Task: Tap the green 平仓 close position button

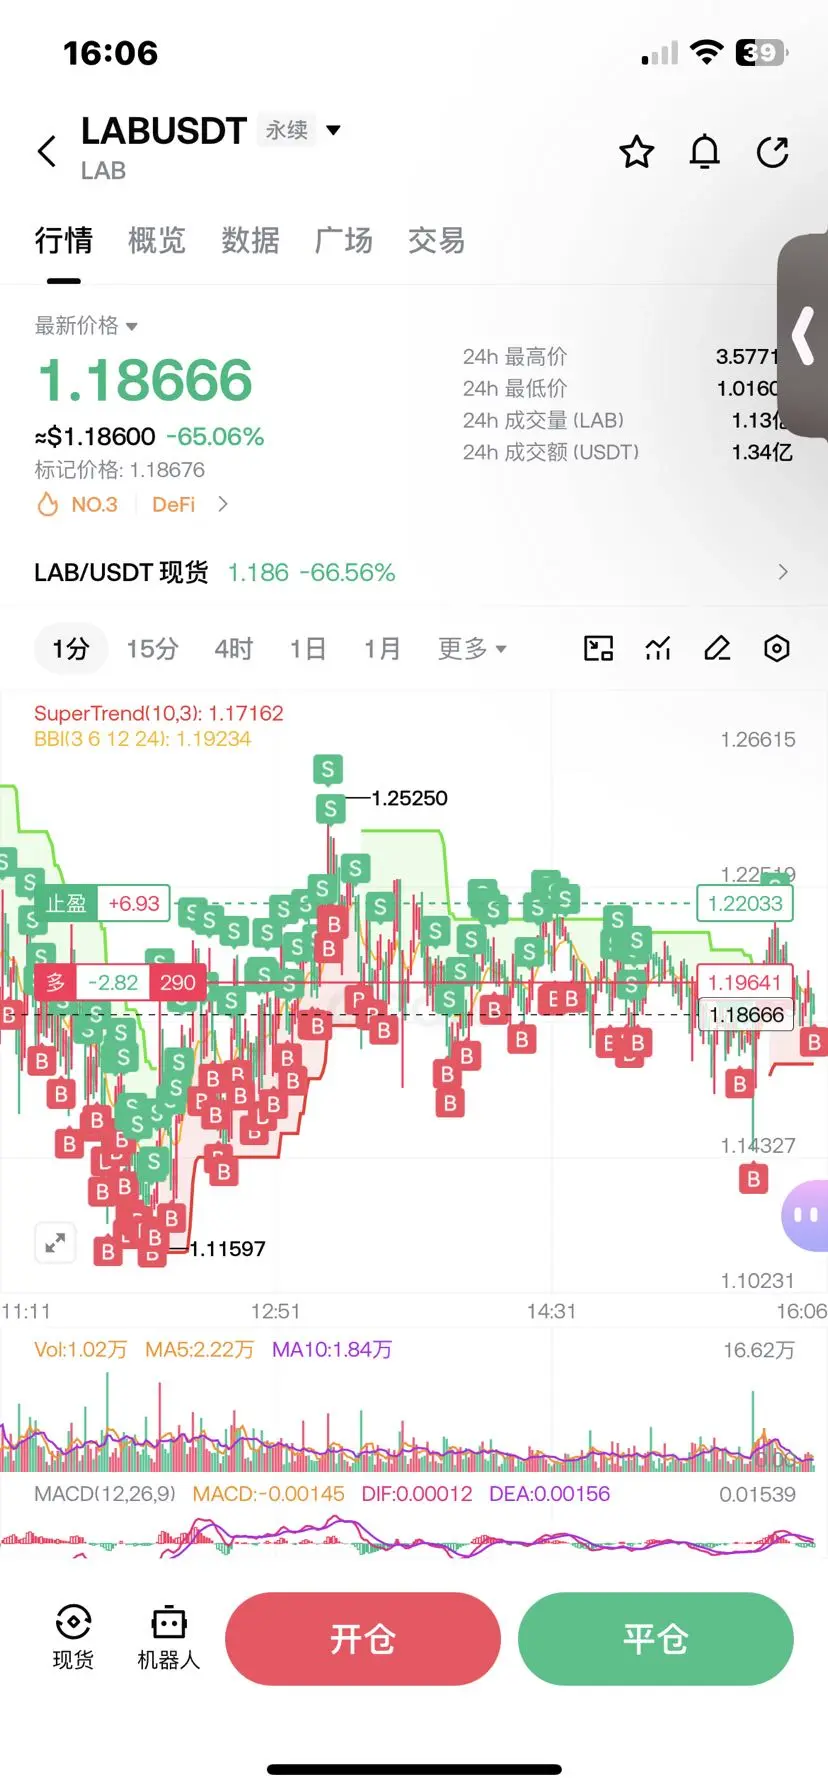Action: click(656, 1639)
